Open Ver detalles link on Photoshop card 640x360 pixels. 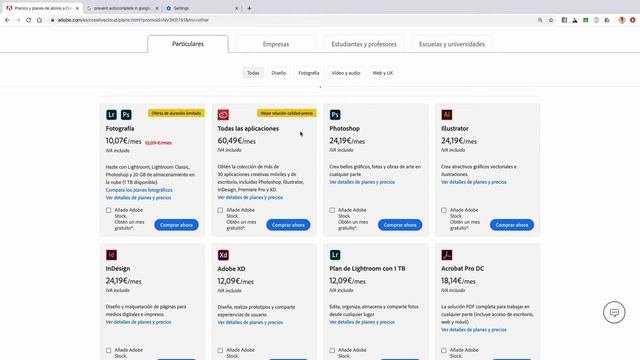pyautogui.click(x=362, y=182)
